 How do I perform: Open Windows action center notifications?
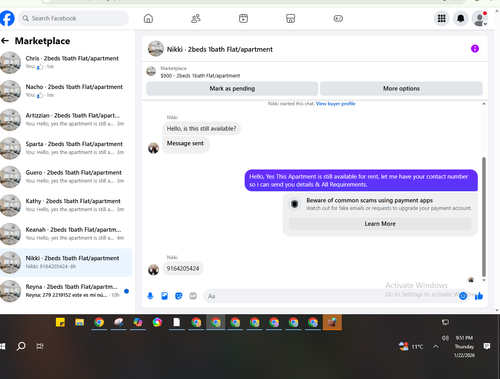tap(487, 346)
